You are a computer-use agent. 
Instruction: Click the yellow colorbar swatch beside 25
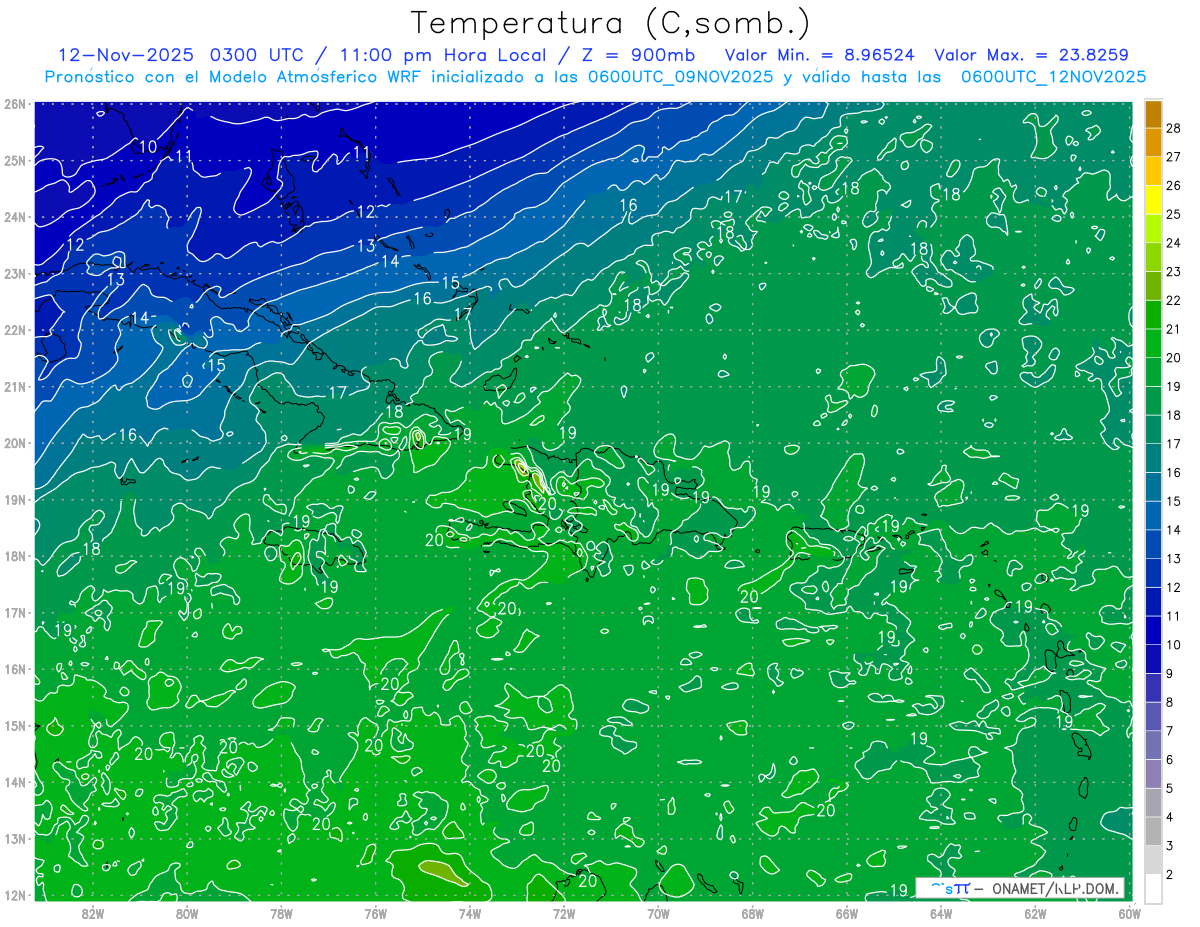tap(1153, 200)
